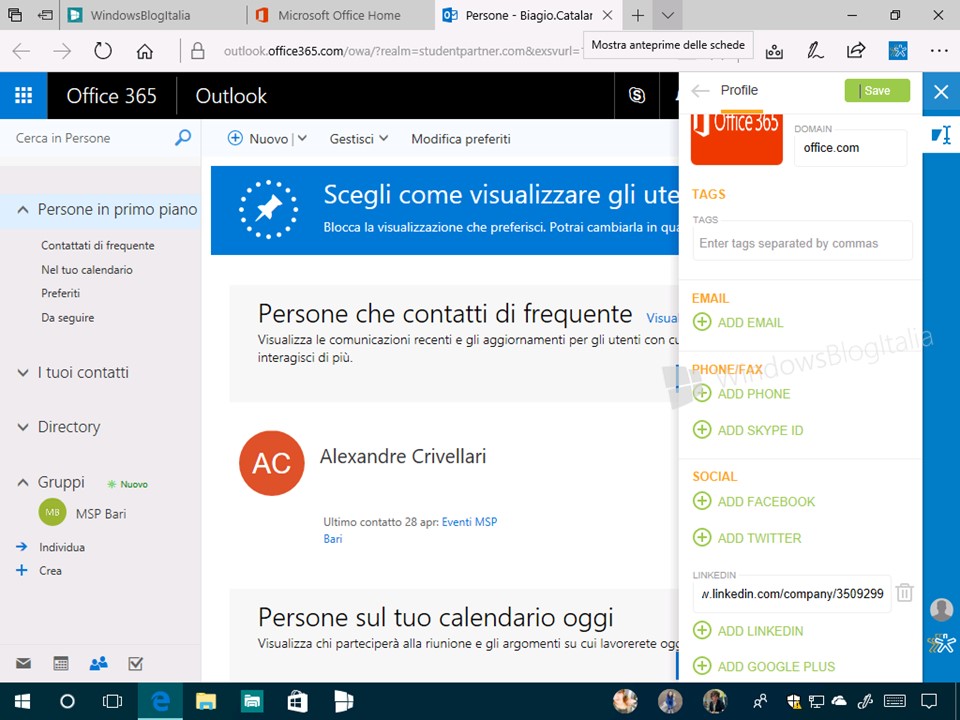Open Skype from the Office 365 header

637,96
